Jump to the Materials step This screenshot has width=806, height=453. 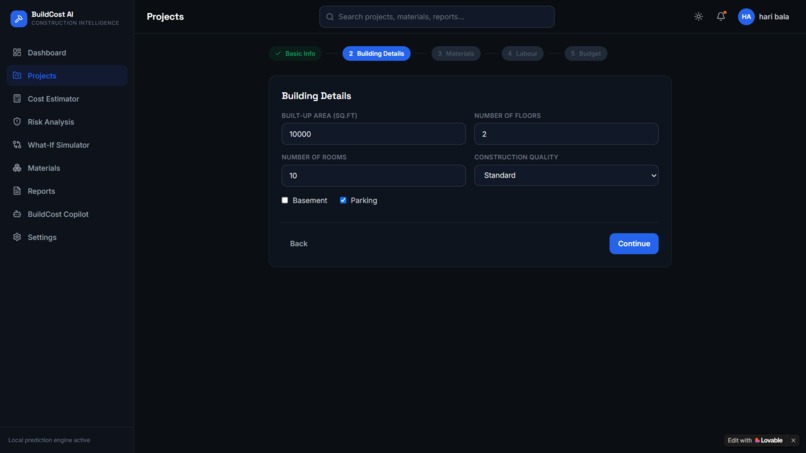click(x=456, y=53)
